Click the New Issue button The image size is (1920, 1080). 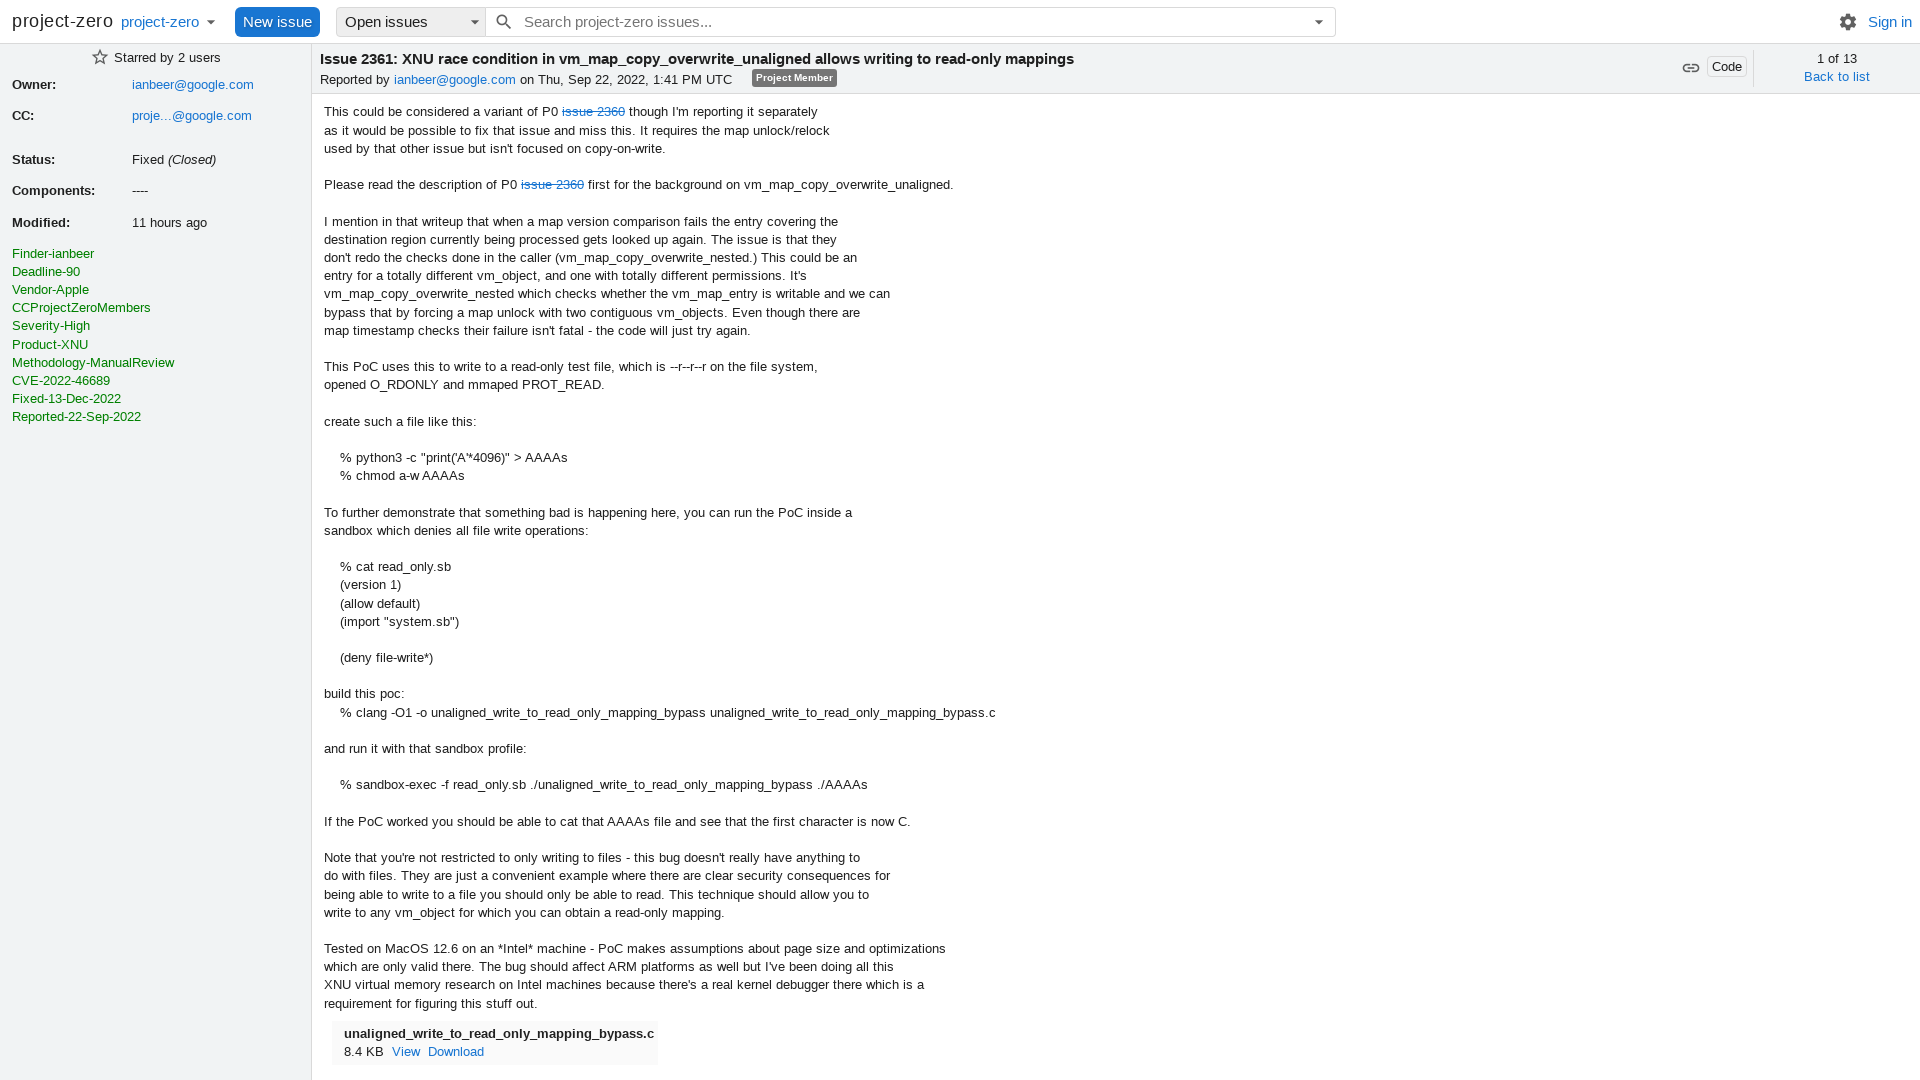click(x=277, y=21)
